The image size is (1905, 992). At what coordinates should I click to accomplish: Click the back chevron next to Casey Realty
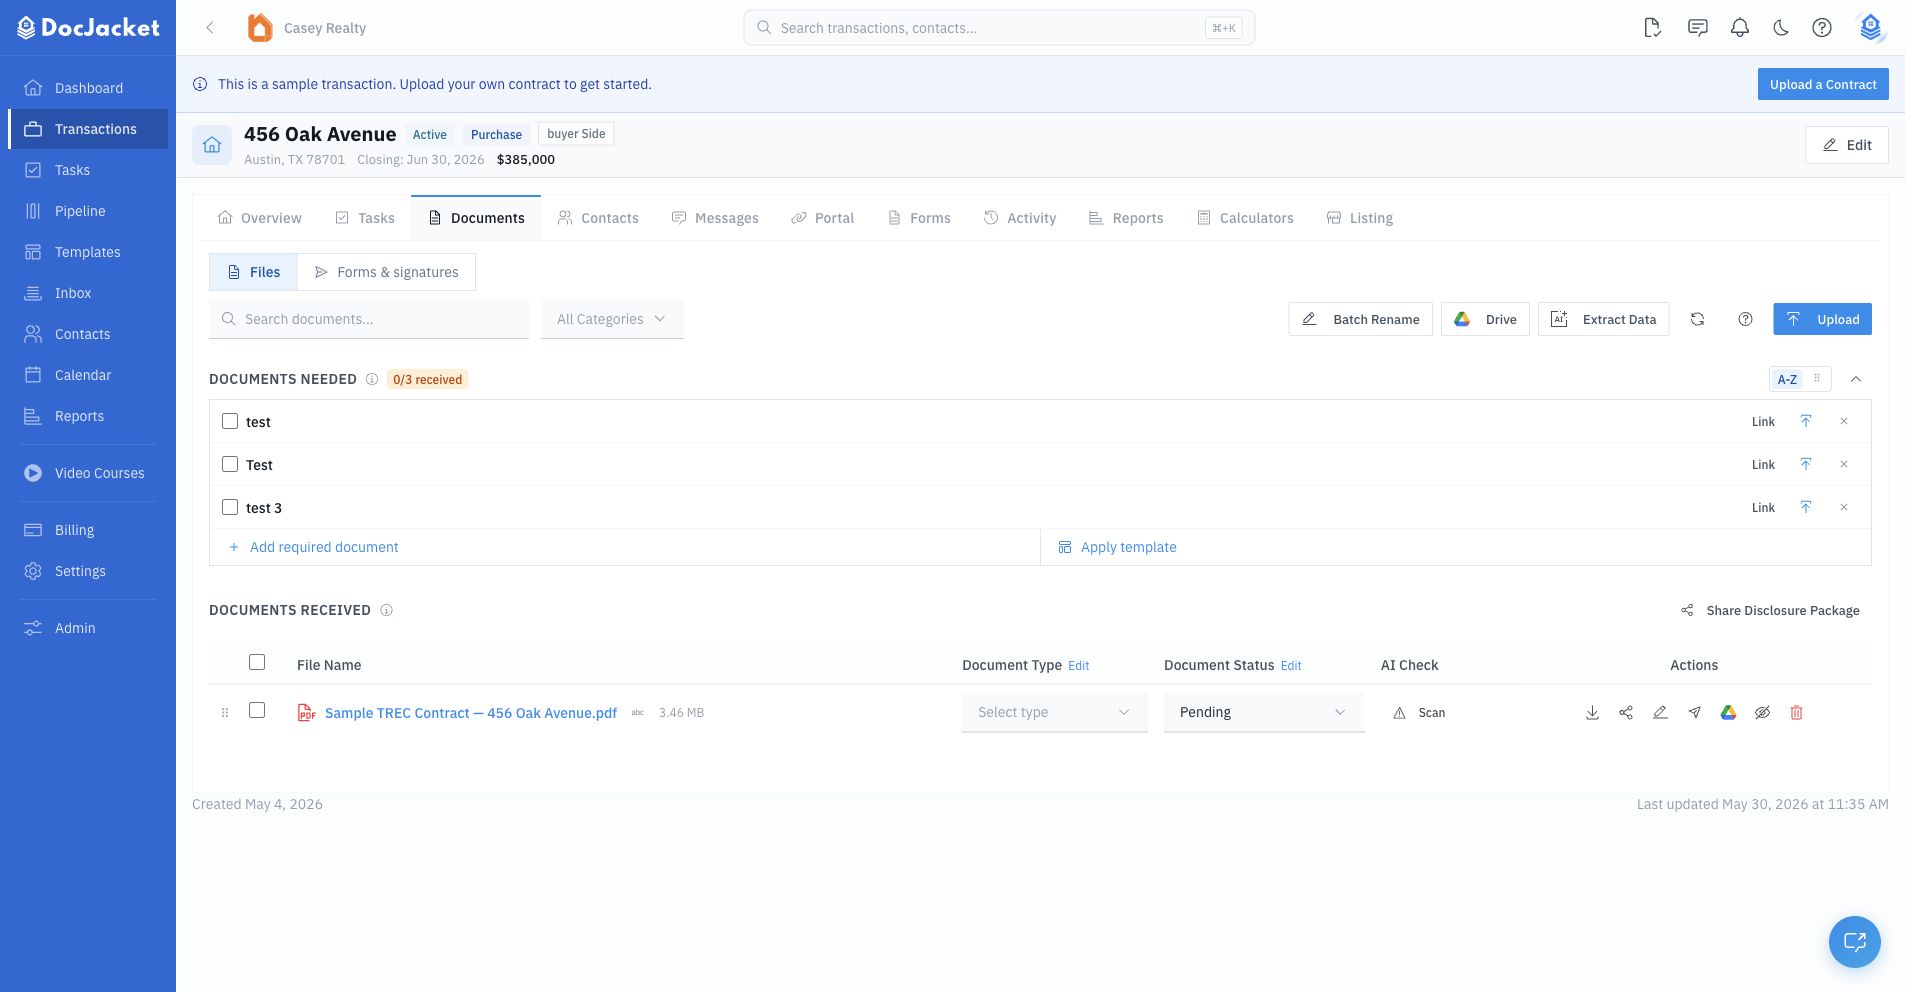tap(210, 28)
